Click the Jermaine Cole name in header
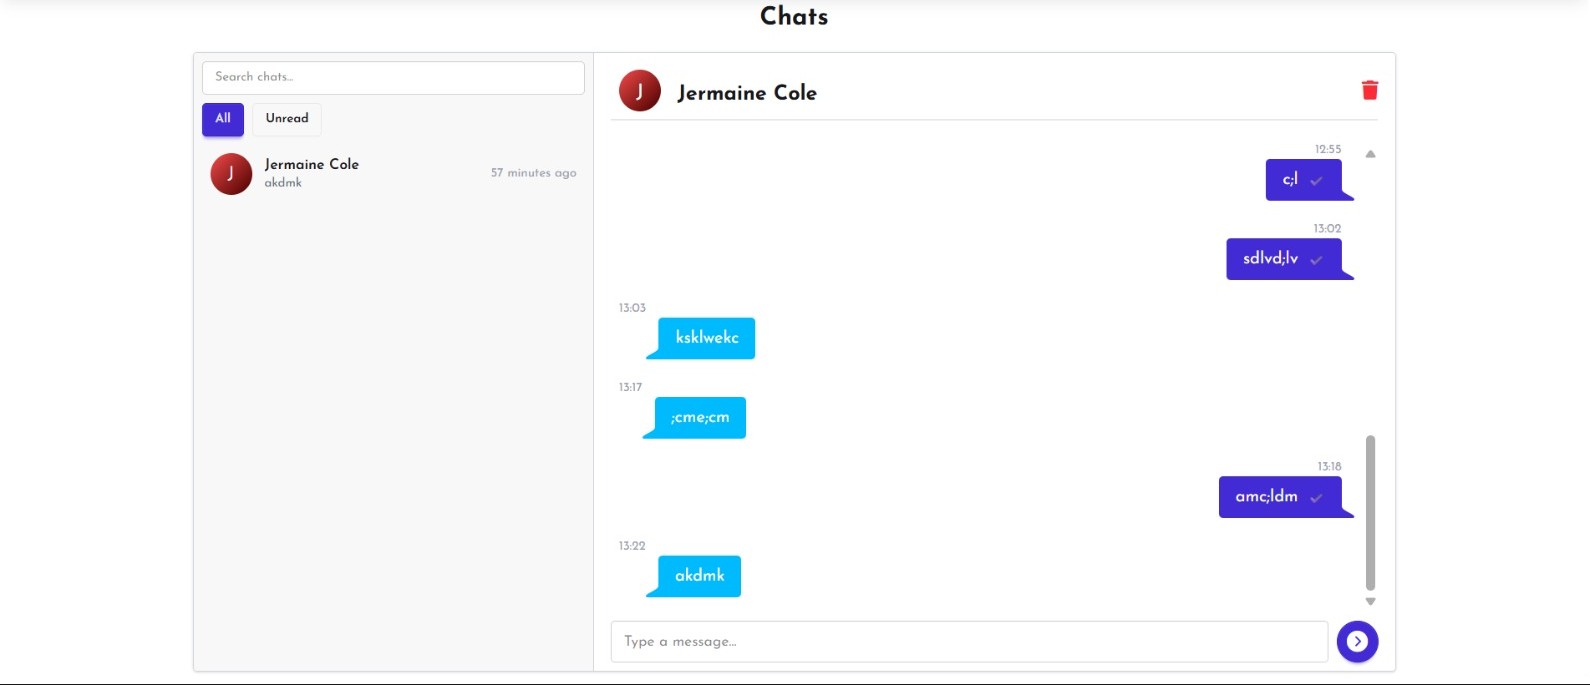This screenshot has width=1590, height=685. coord(747,93)
